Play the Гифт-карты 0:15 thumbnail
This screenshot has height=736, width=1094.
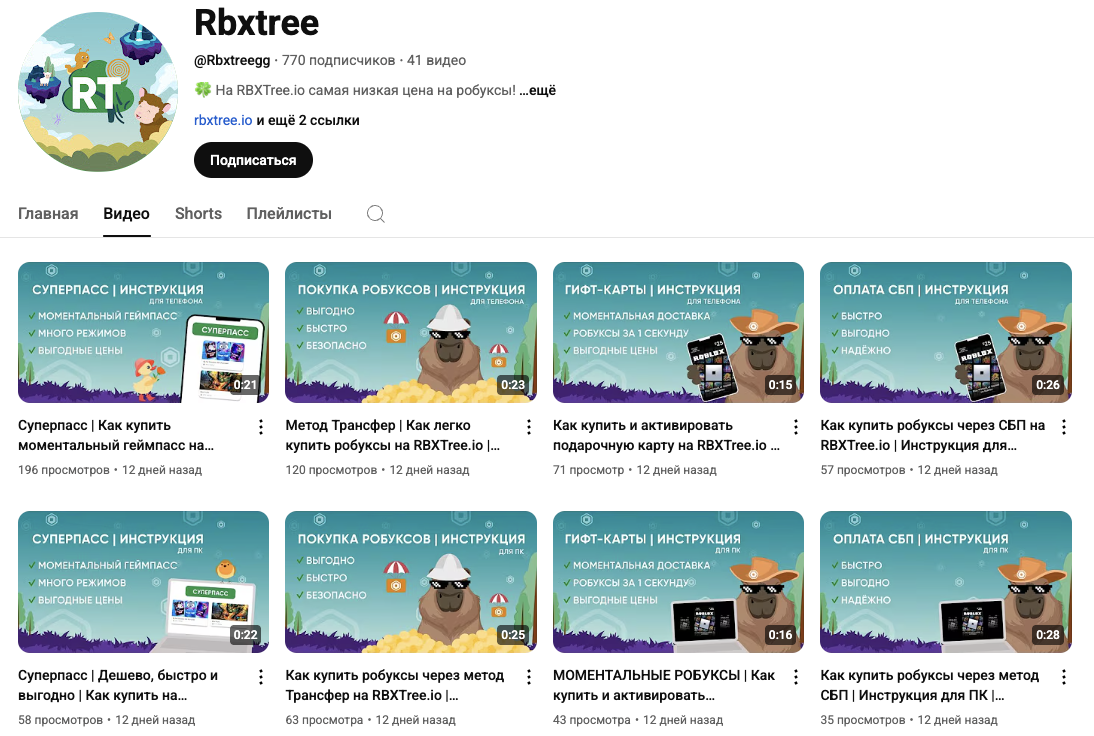pos(678,332)
